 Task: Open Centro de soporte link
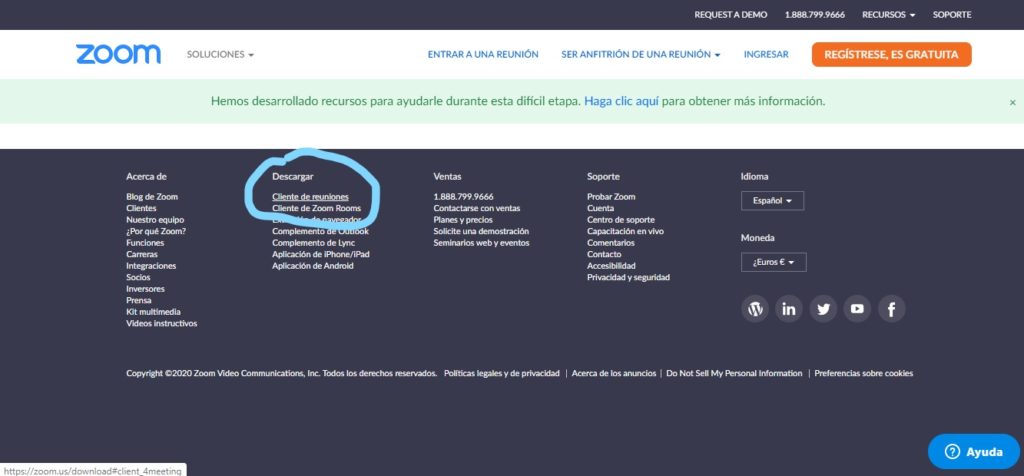point(620,219)
